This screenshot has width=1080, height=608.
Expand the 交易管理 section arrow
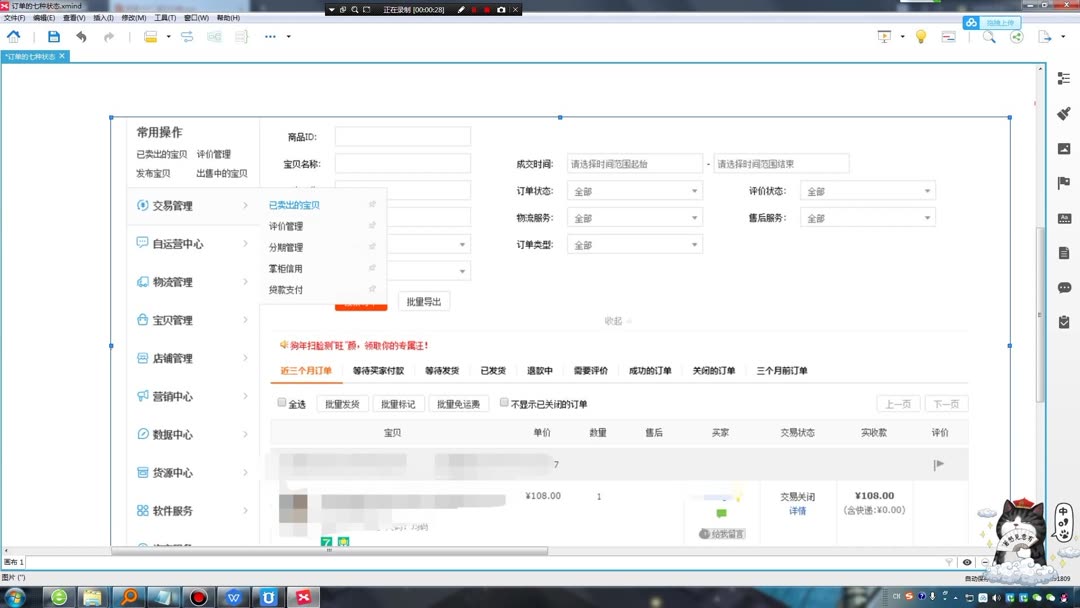[246, 205]
